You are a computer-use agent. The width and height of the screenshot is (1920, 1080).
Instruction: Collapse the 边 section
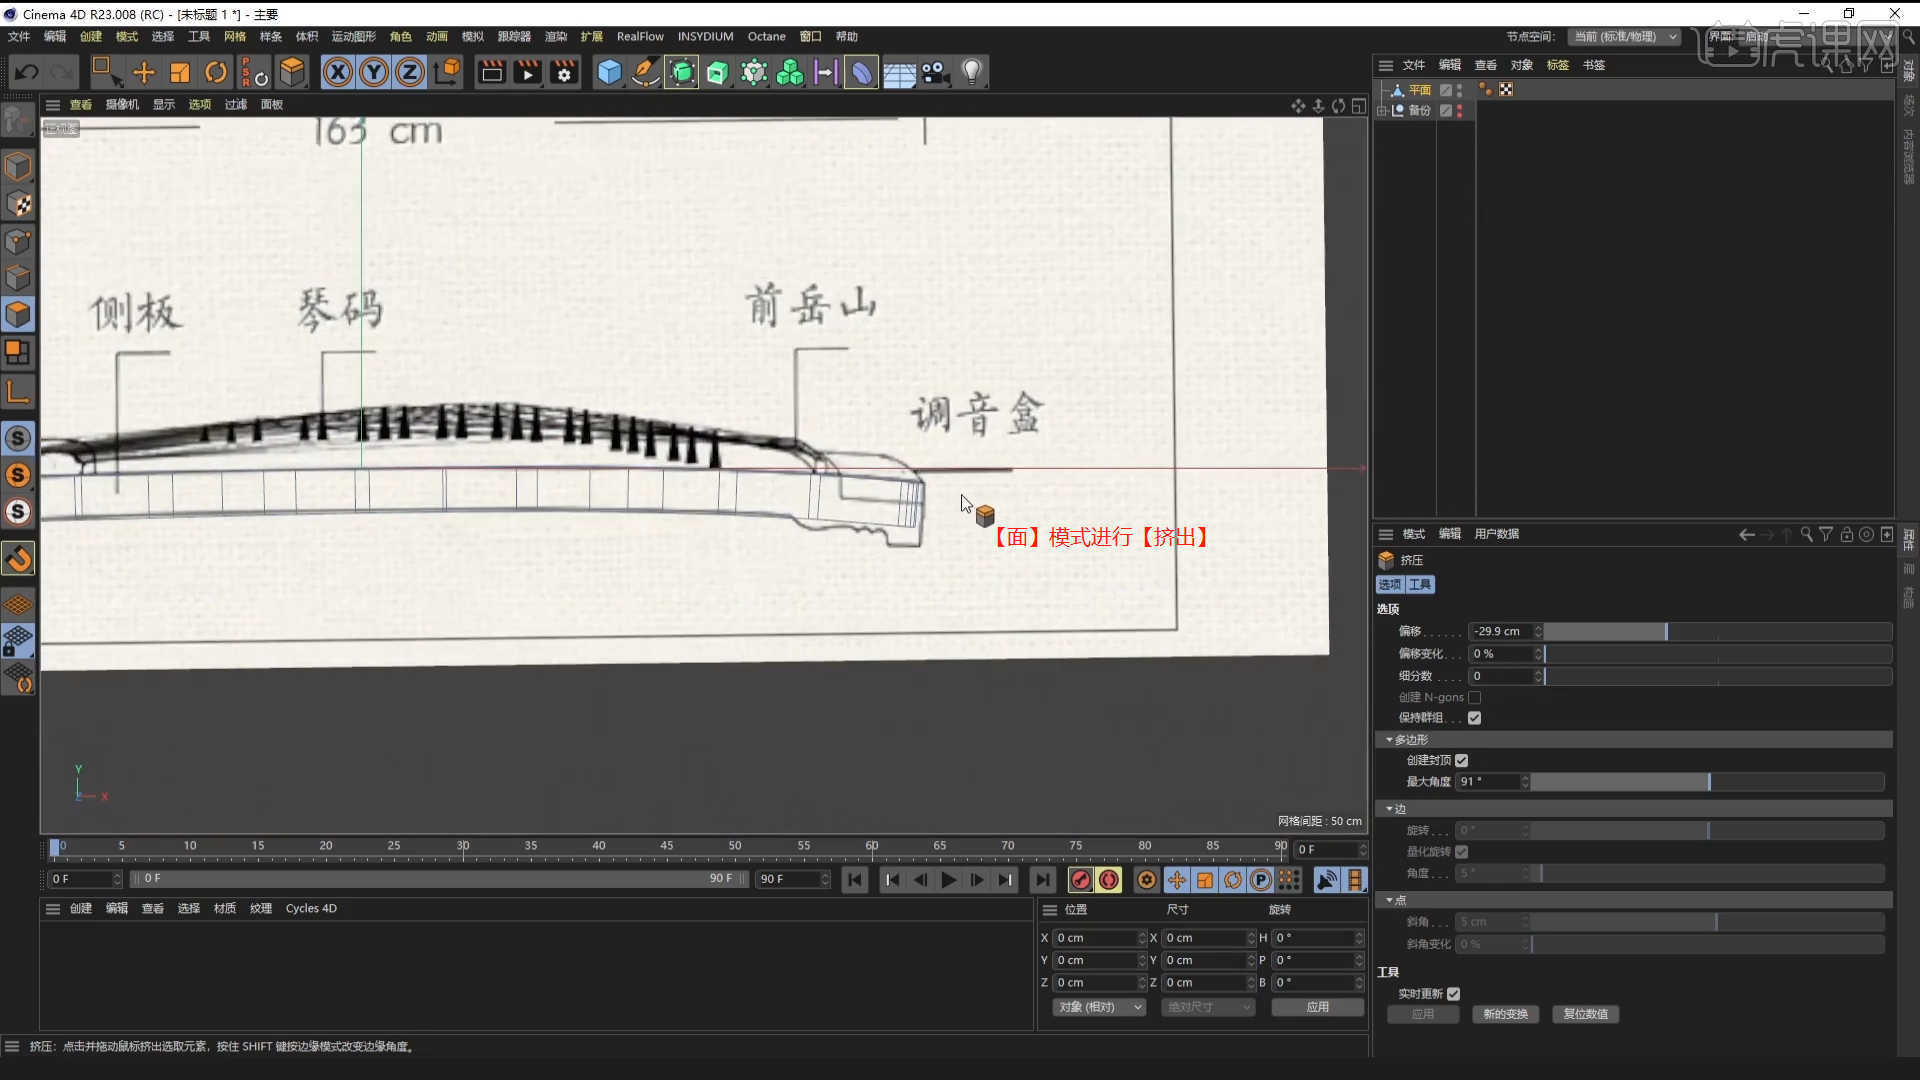click(x=1389, y=809)
